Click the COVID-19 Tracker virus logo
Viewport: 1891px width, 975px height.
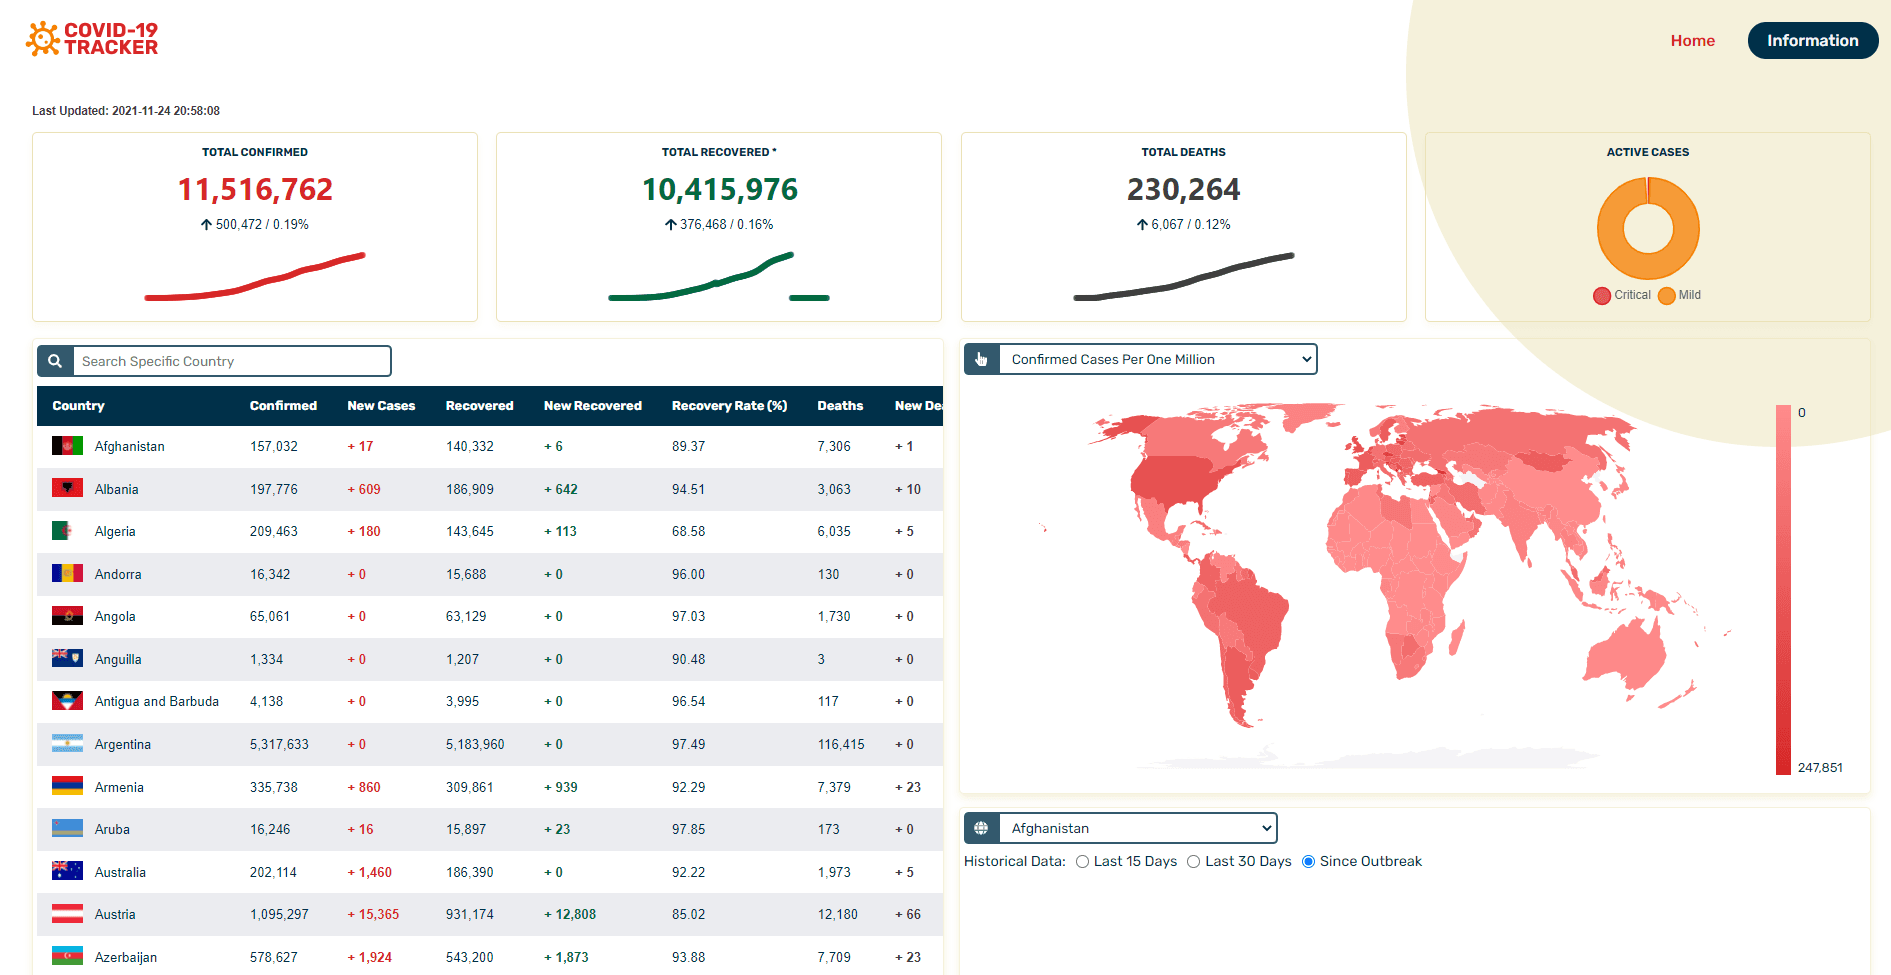43,39
